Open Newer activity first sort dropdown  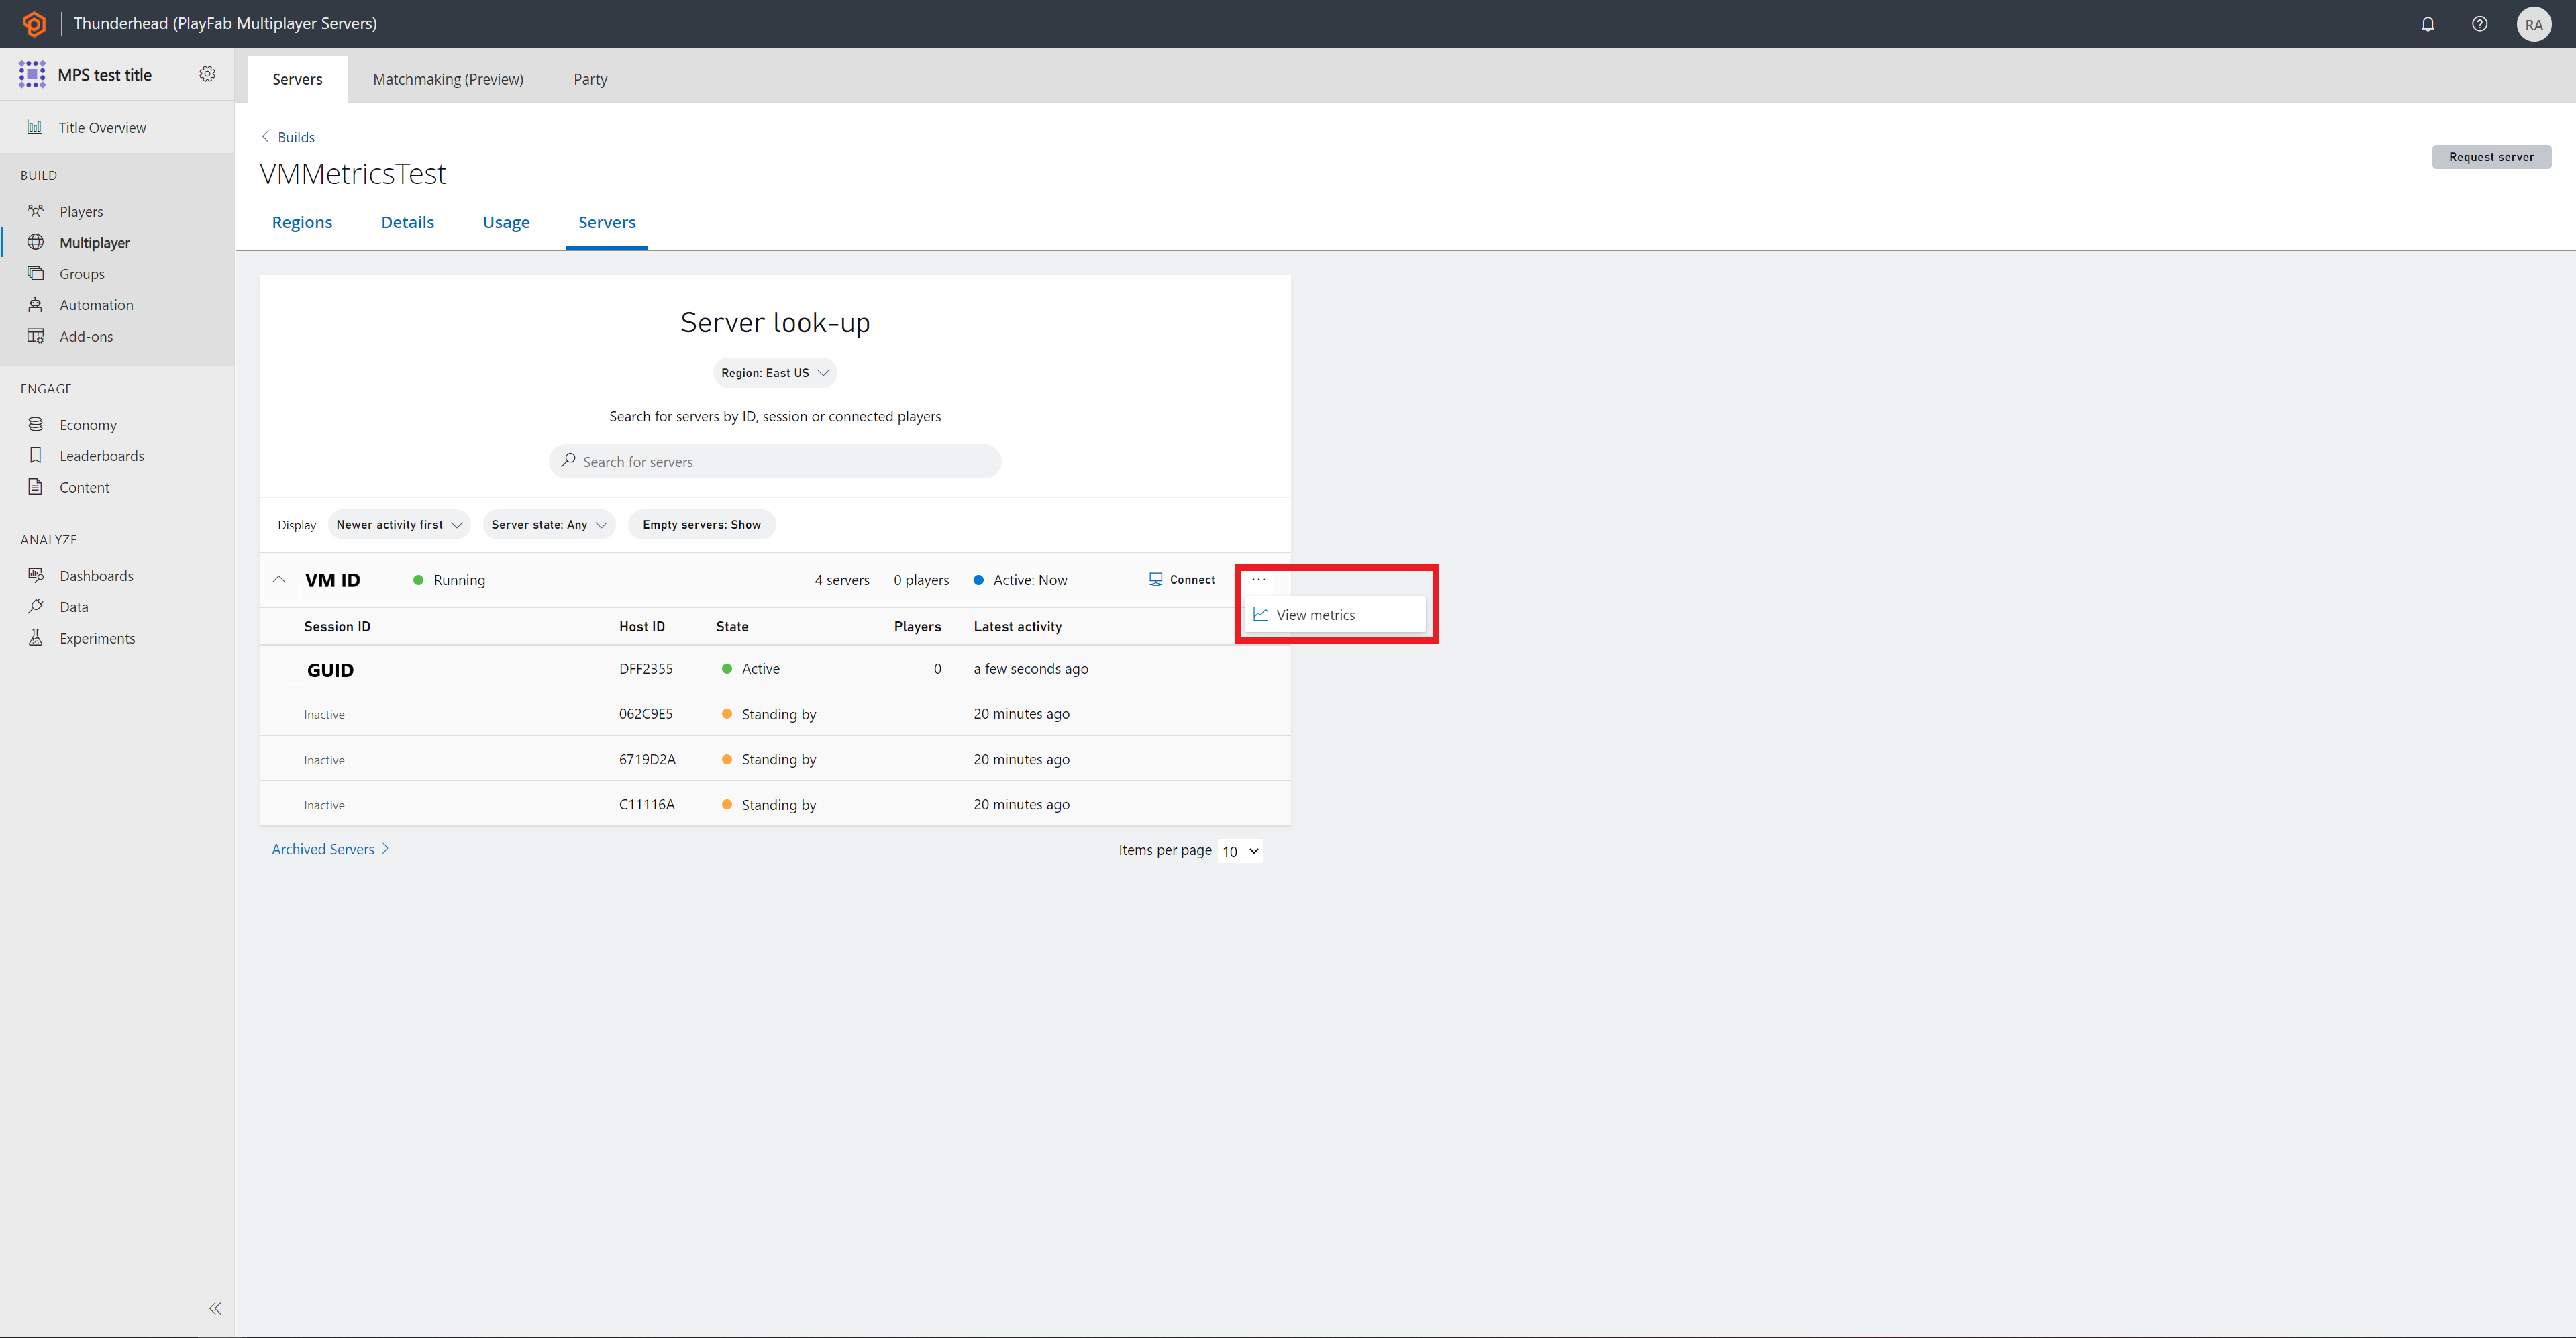point(399,525)
